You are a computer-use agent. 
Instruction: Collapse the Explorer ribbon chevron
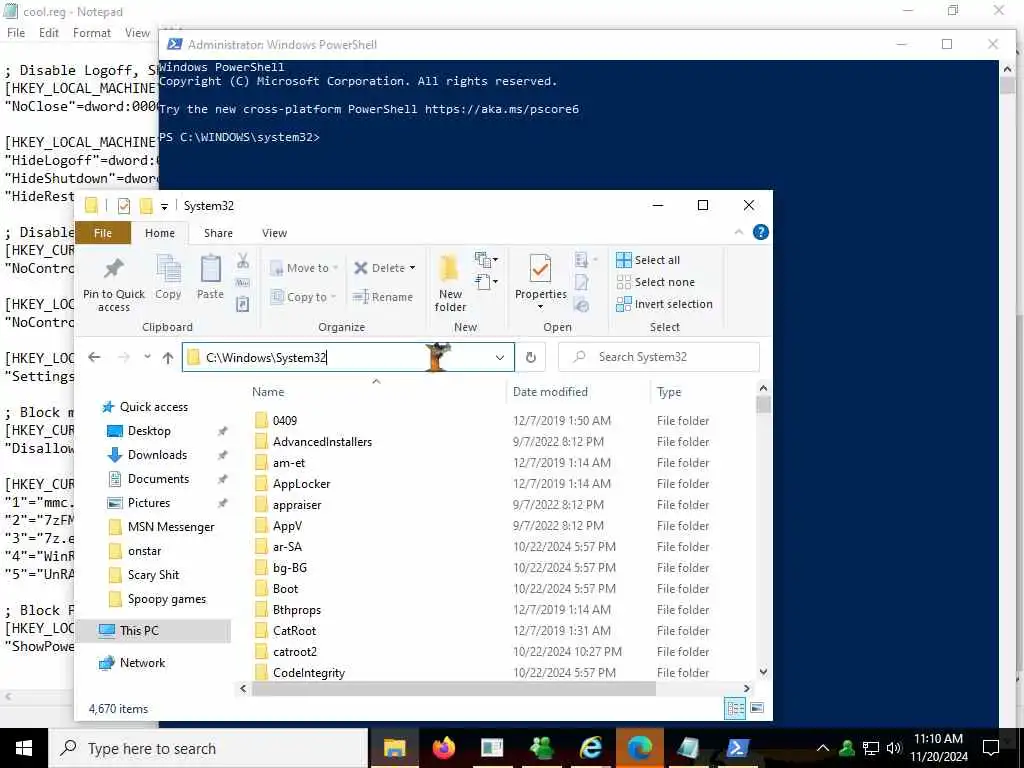pos(739,232)
